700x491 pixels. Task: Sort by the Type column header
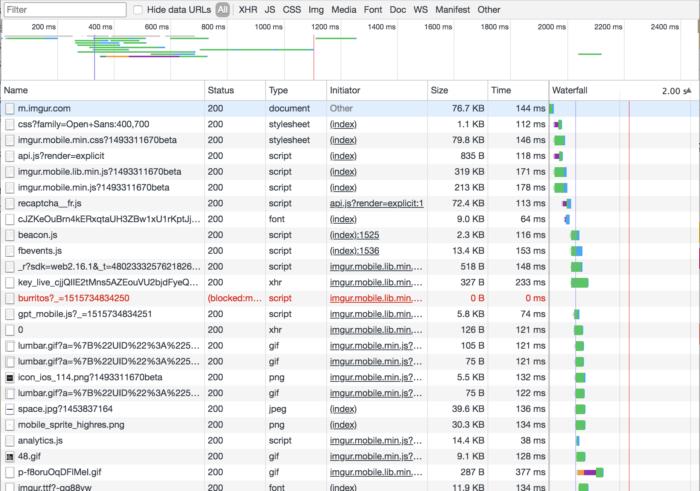coord(296,90)
